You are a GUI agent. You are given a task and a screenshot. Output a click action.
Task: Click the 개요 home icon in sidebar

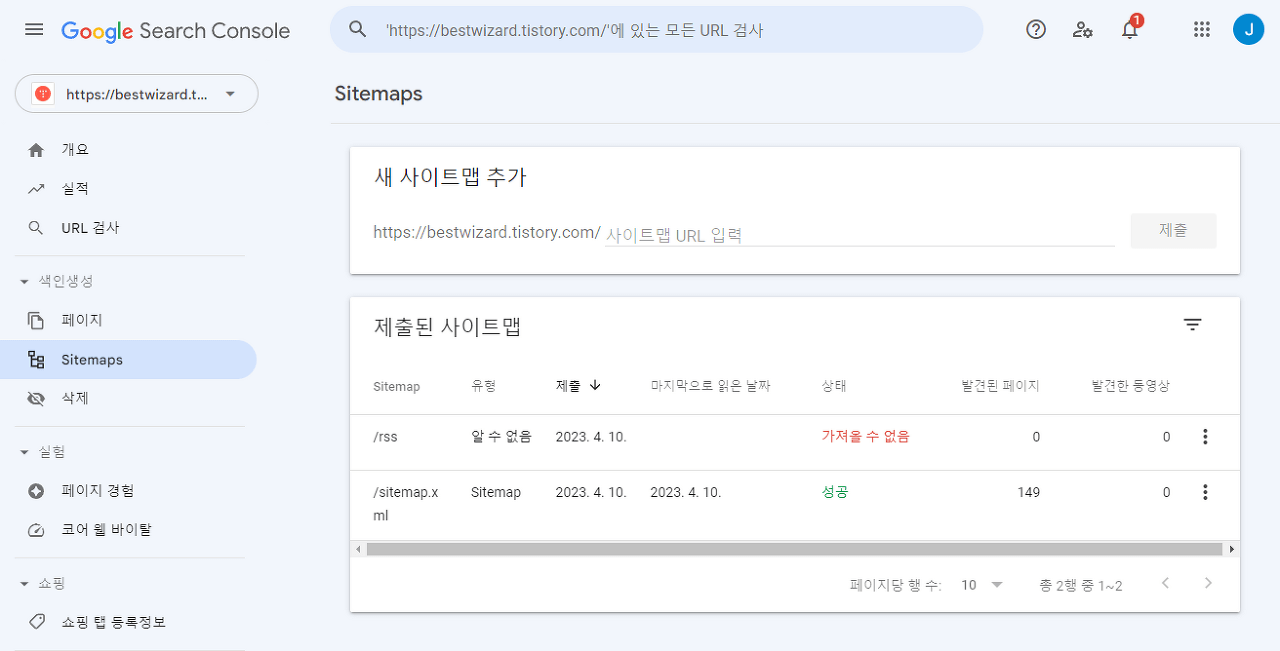[36, 148]
